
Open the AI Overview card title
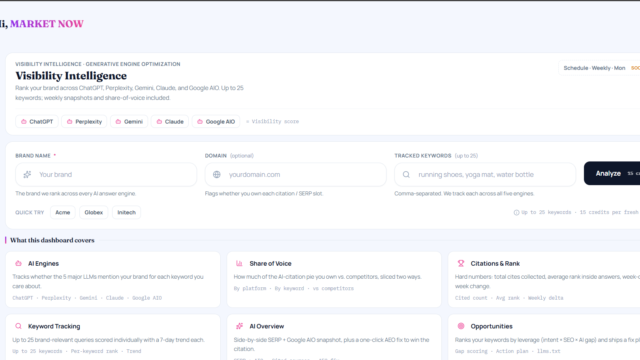click(x=267, y=327)
